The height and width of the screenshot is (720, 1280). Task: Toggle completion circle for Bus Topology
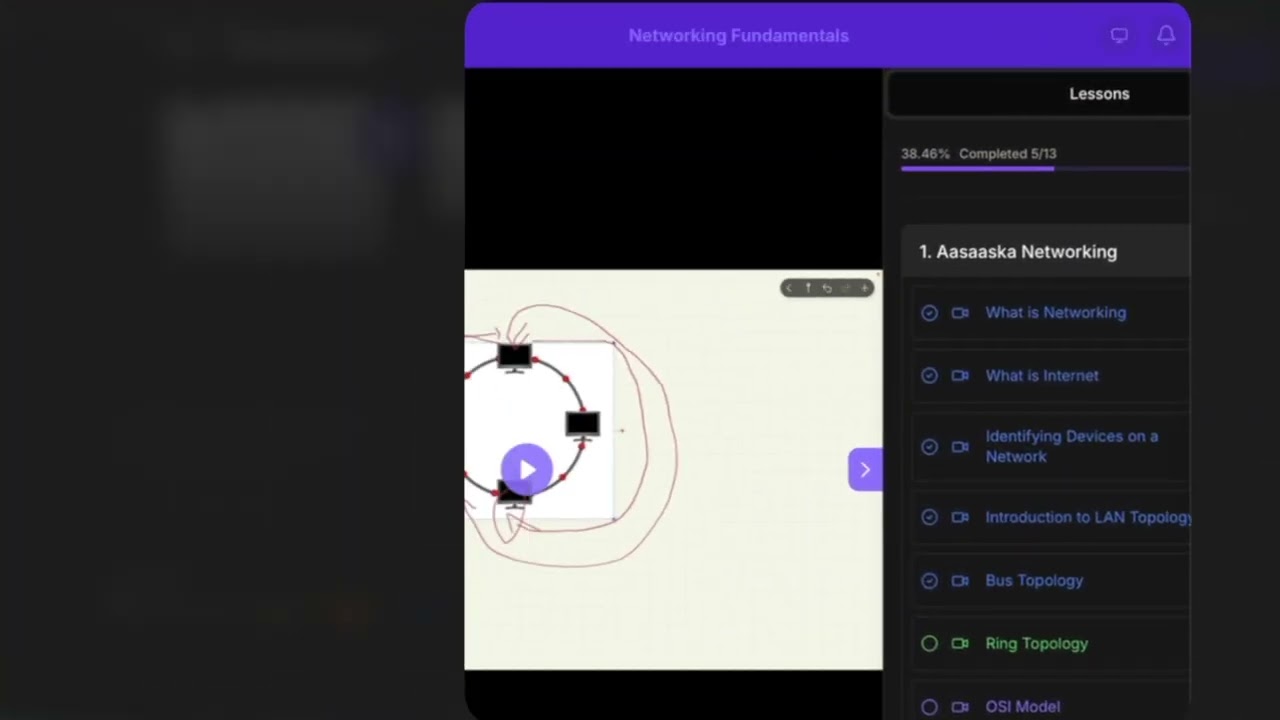coord(929,581)
